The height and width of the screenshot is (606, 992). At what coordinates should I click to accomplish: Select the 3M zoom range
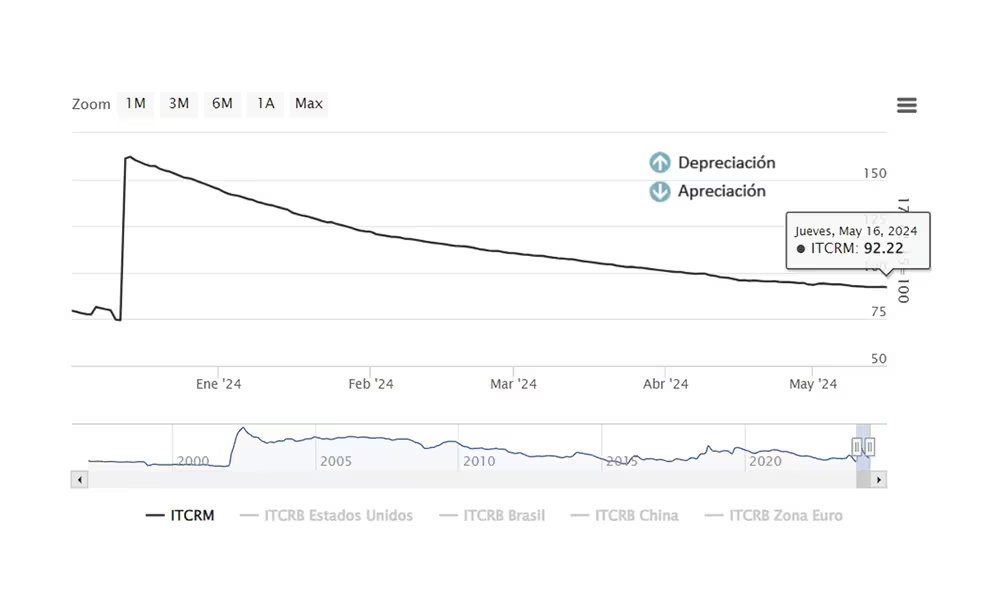(x=179, y=104)
